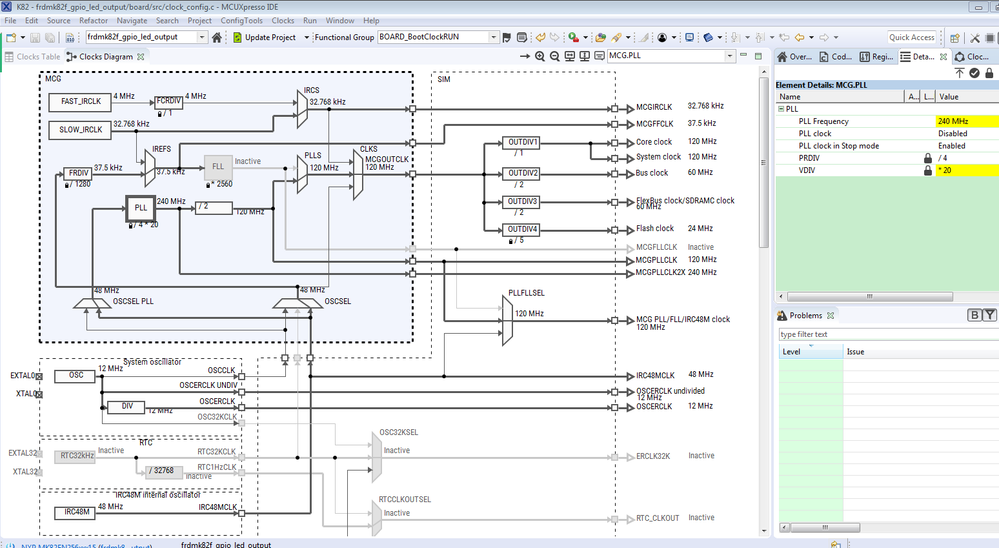The height and width of the screenshot is (548, 999).
Task: Click the PLL clock in Stop mode Enabled value
Action: pyautogui.click(x=967, y=145)
